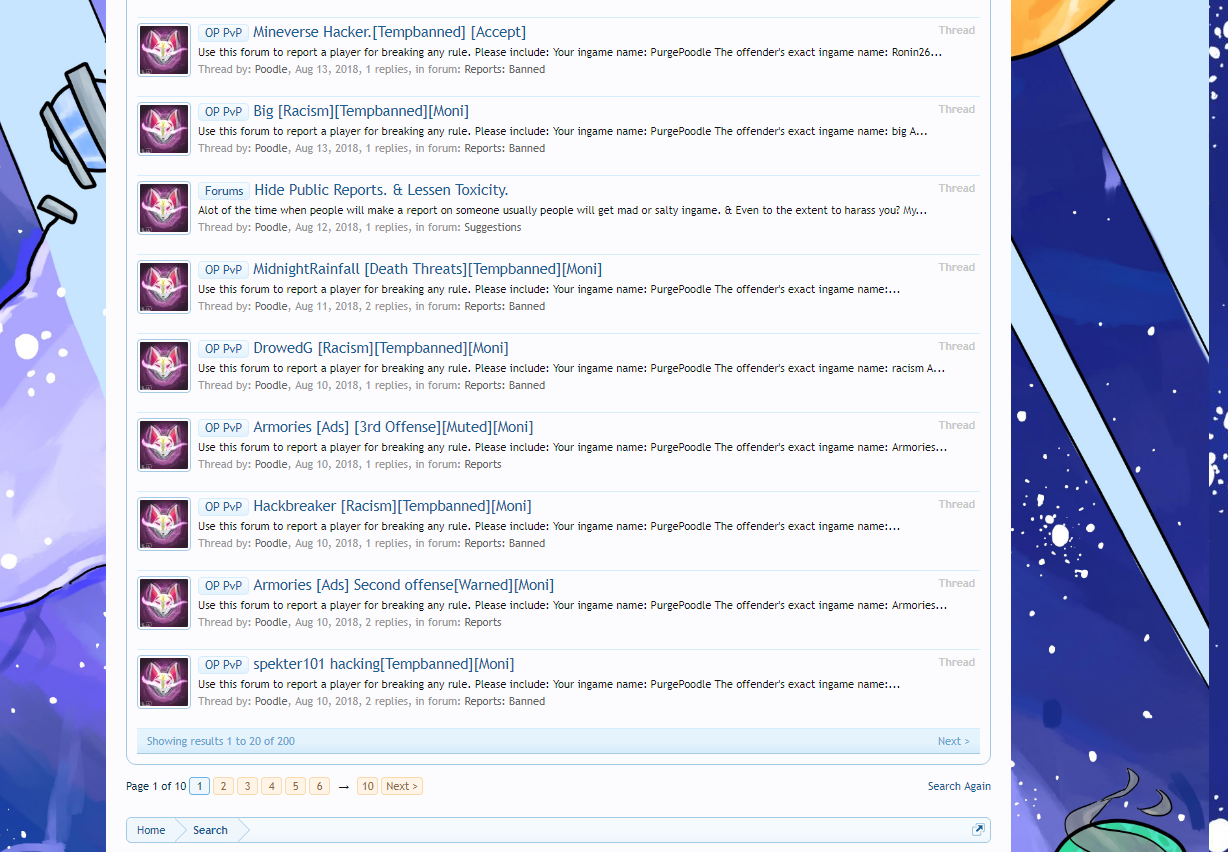Open thread Big [Racism][Tempbanned][Moni]

coord(361,111)
